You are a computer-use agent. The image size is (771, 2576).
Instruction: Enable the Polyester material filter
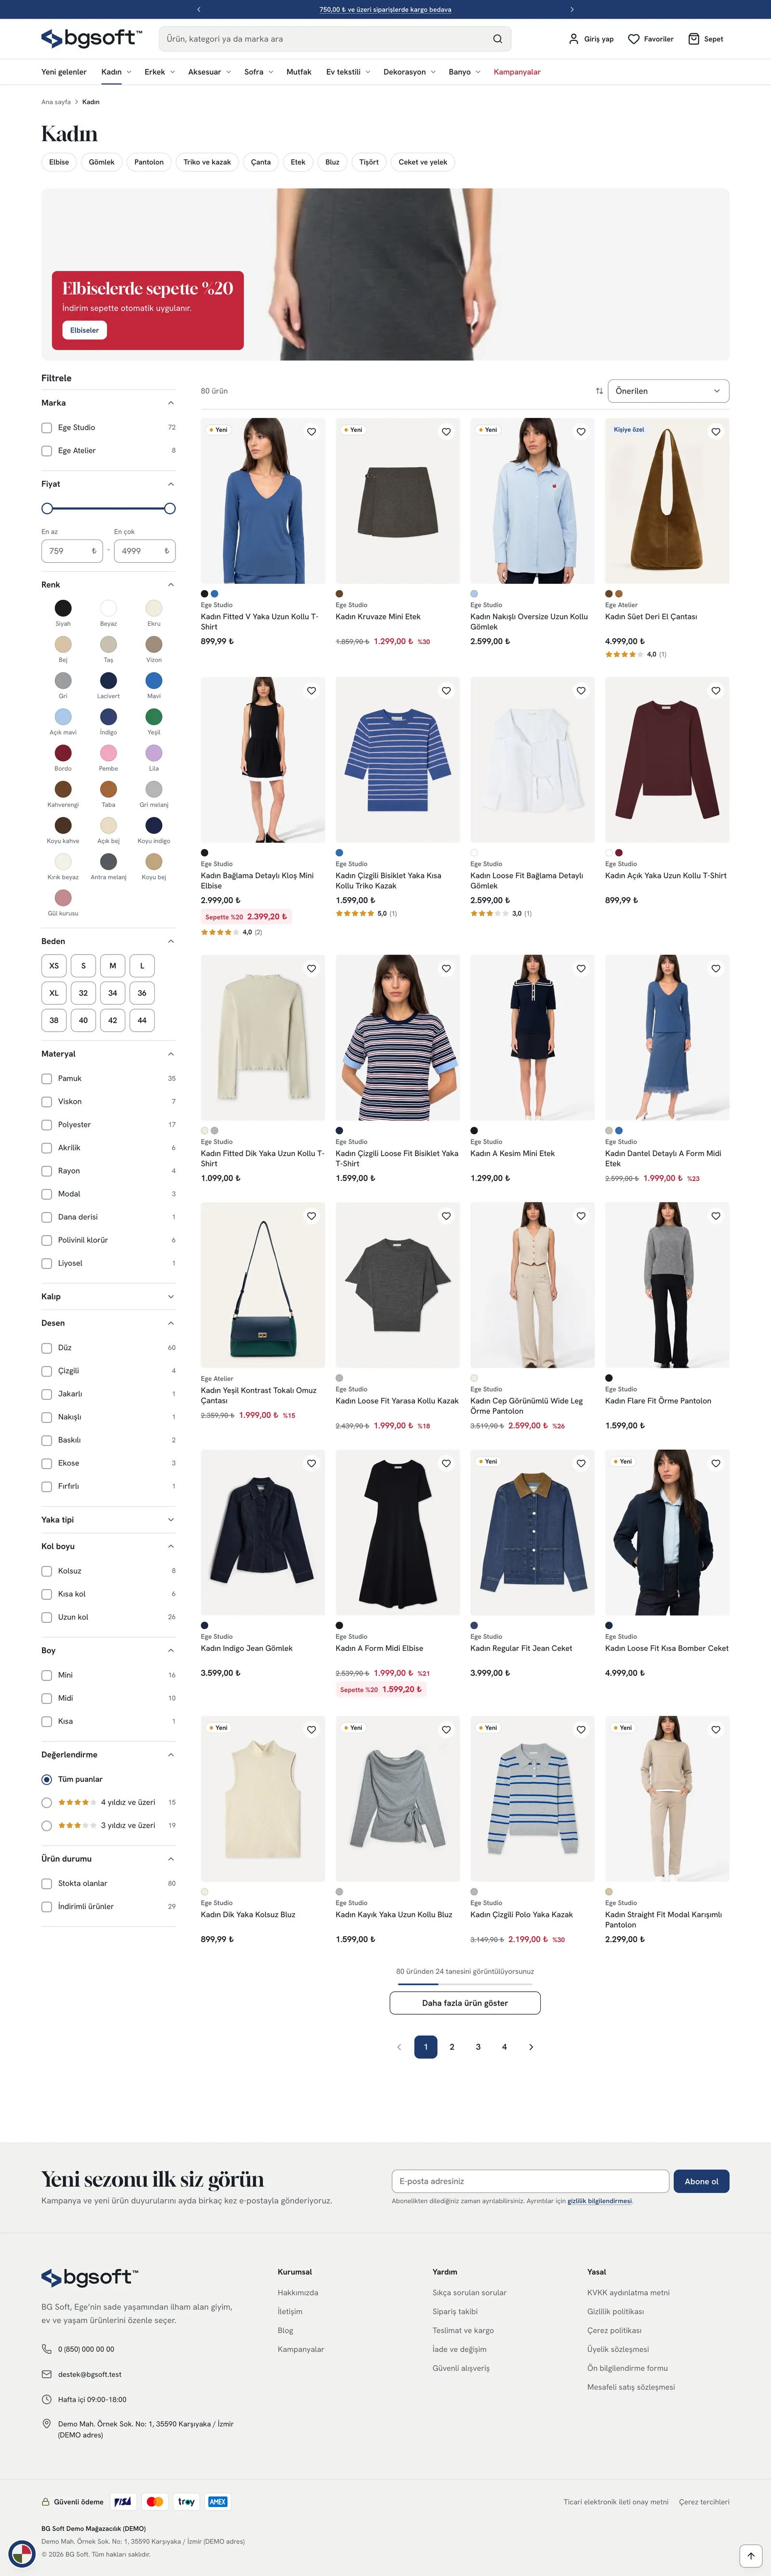(47, 1125)
